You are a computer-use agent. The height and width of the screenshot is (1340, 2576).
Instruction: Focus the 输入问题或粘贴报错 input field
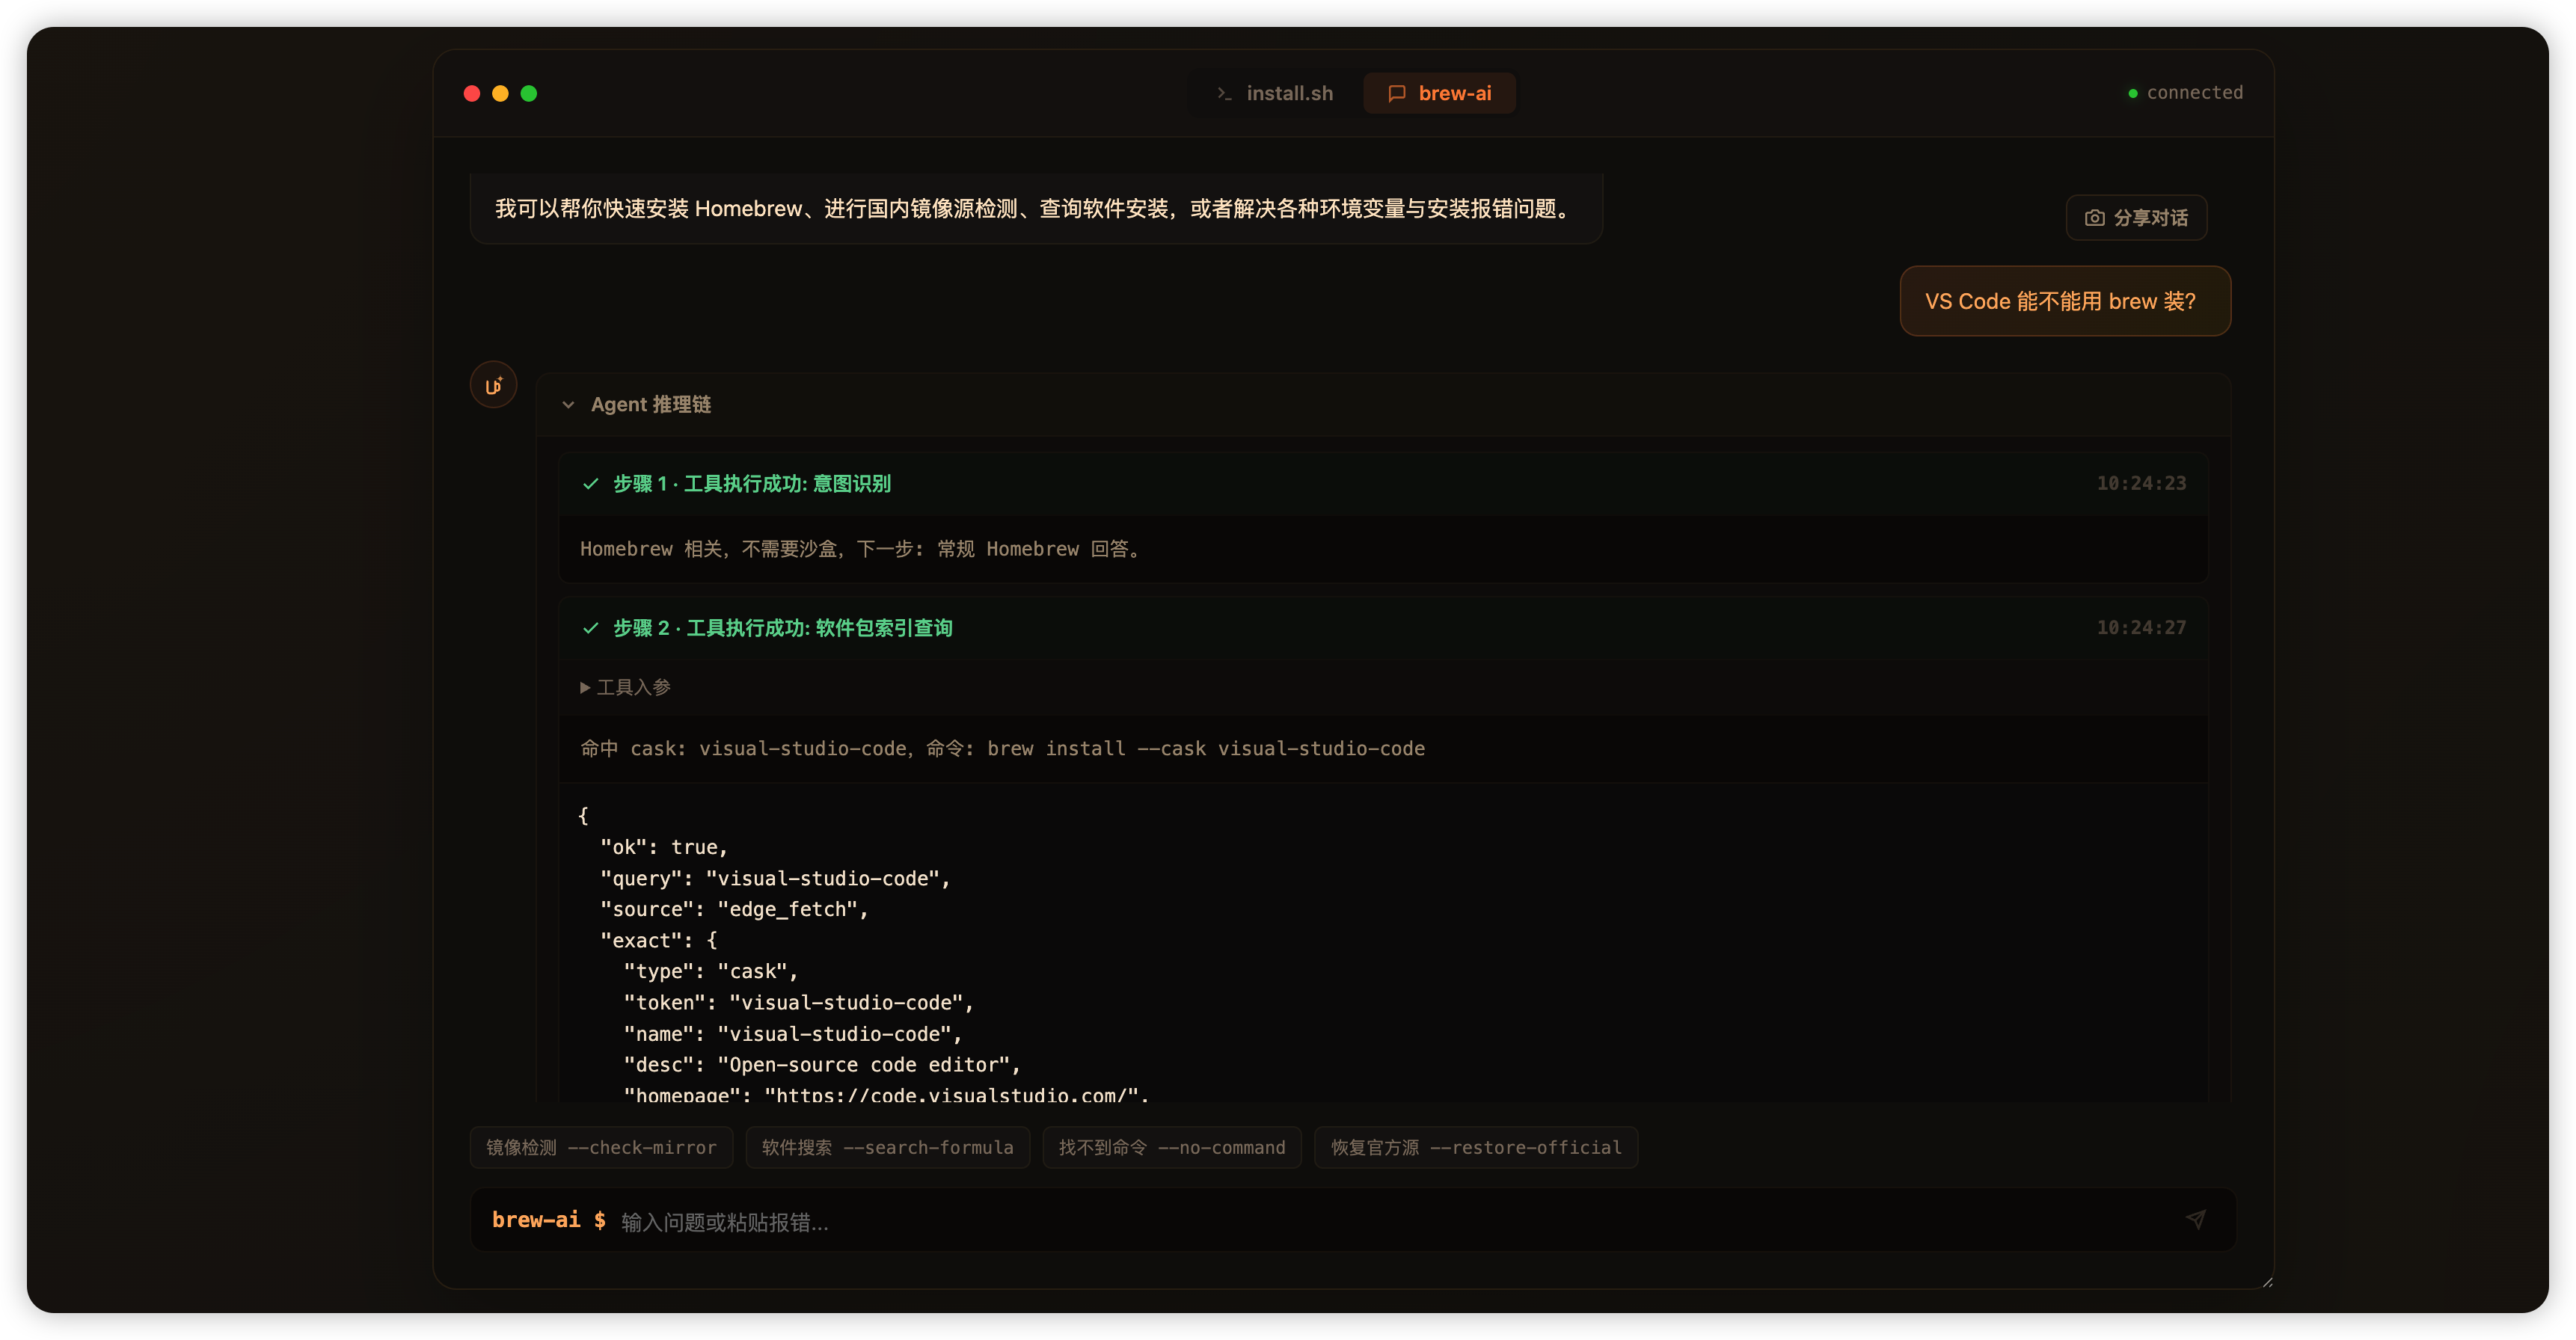(x=1390, y=1221)
